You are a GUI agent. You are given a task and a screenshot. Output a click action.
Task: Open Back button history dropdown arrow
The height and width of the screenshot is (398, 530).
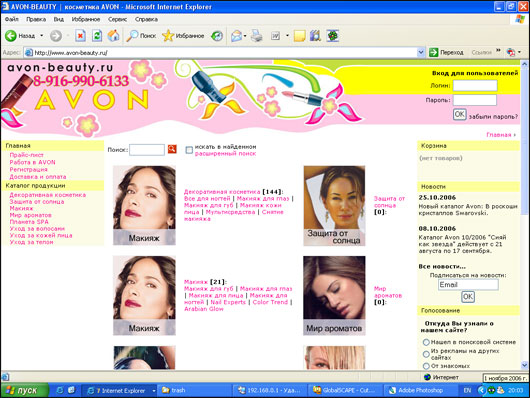pyautogui.click(x=42, y=36)
